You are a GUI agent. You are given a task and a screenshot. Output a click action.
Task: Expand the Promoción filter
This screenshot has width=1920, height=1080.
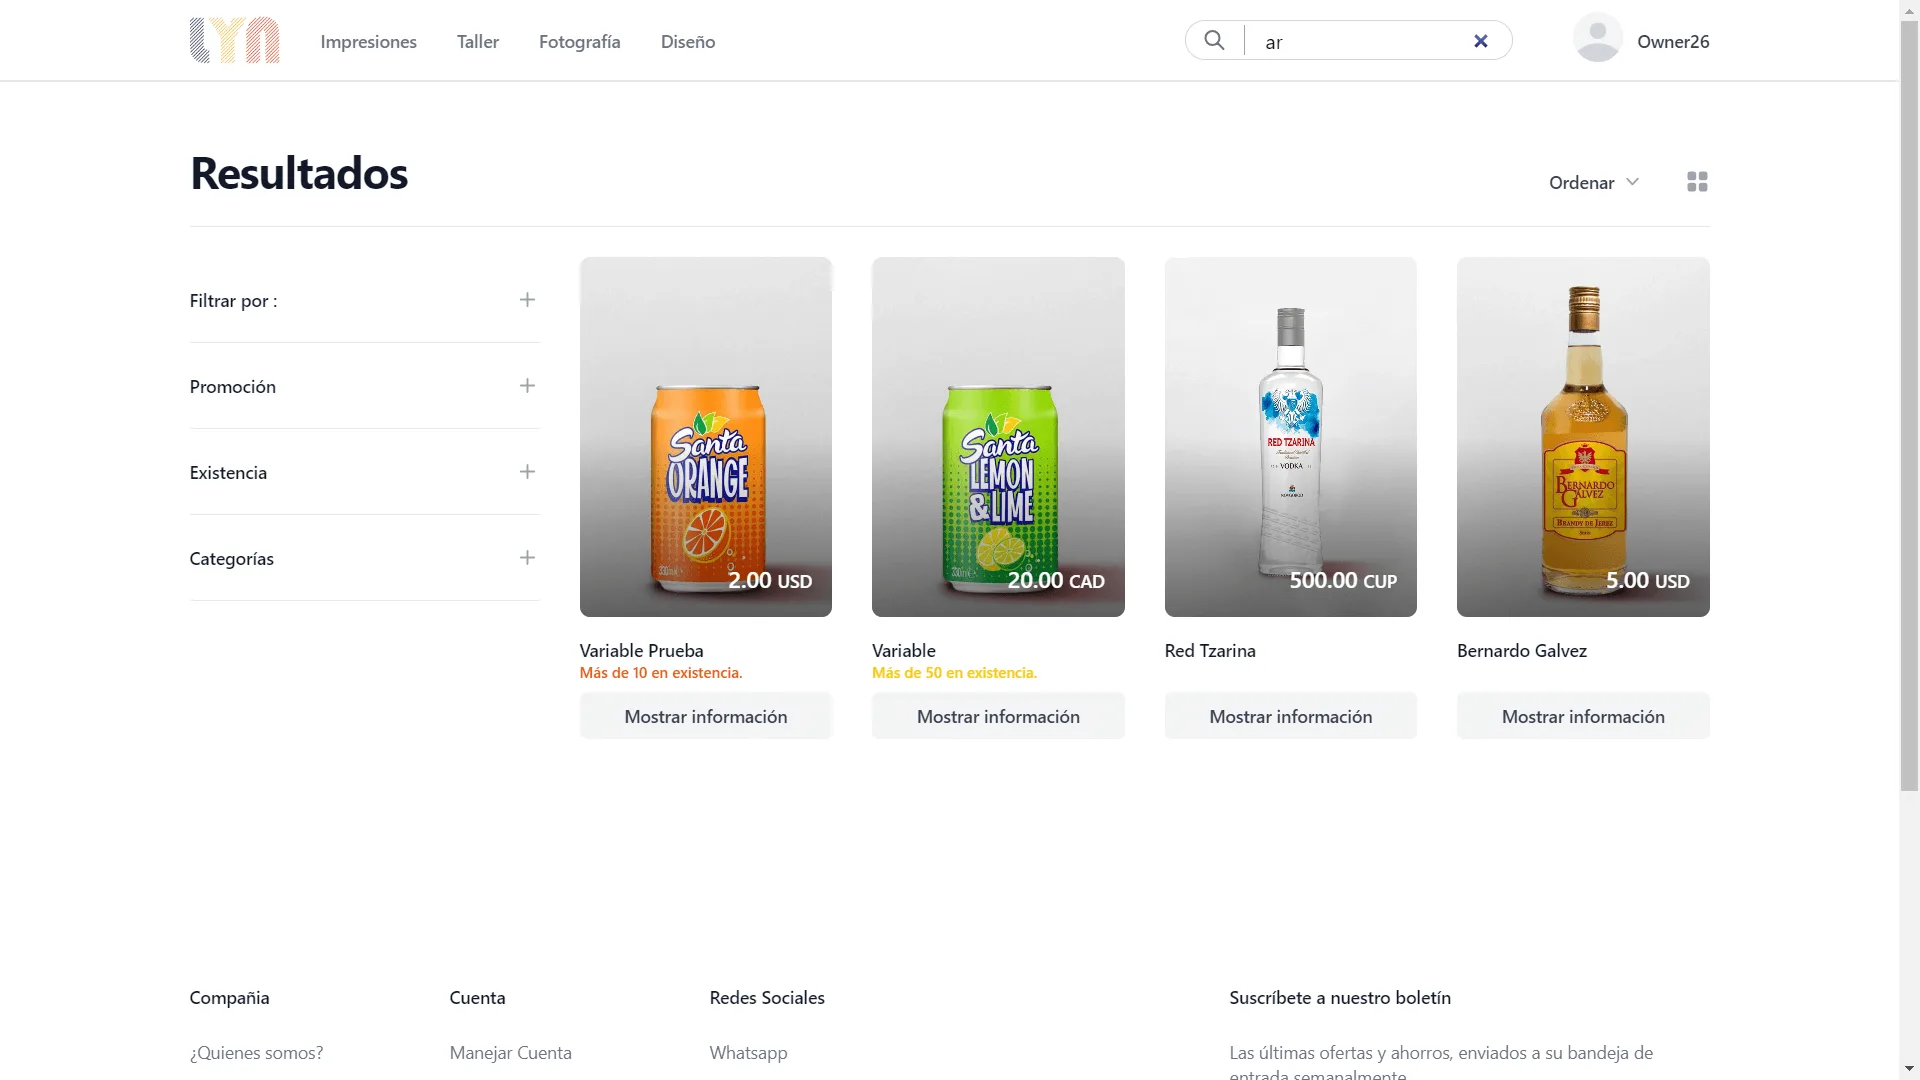527,386
